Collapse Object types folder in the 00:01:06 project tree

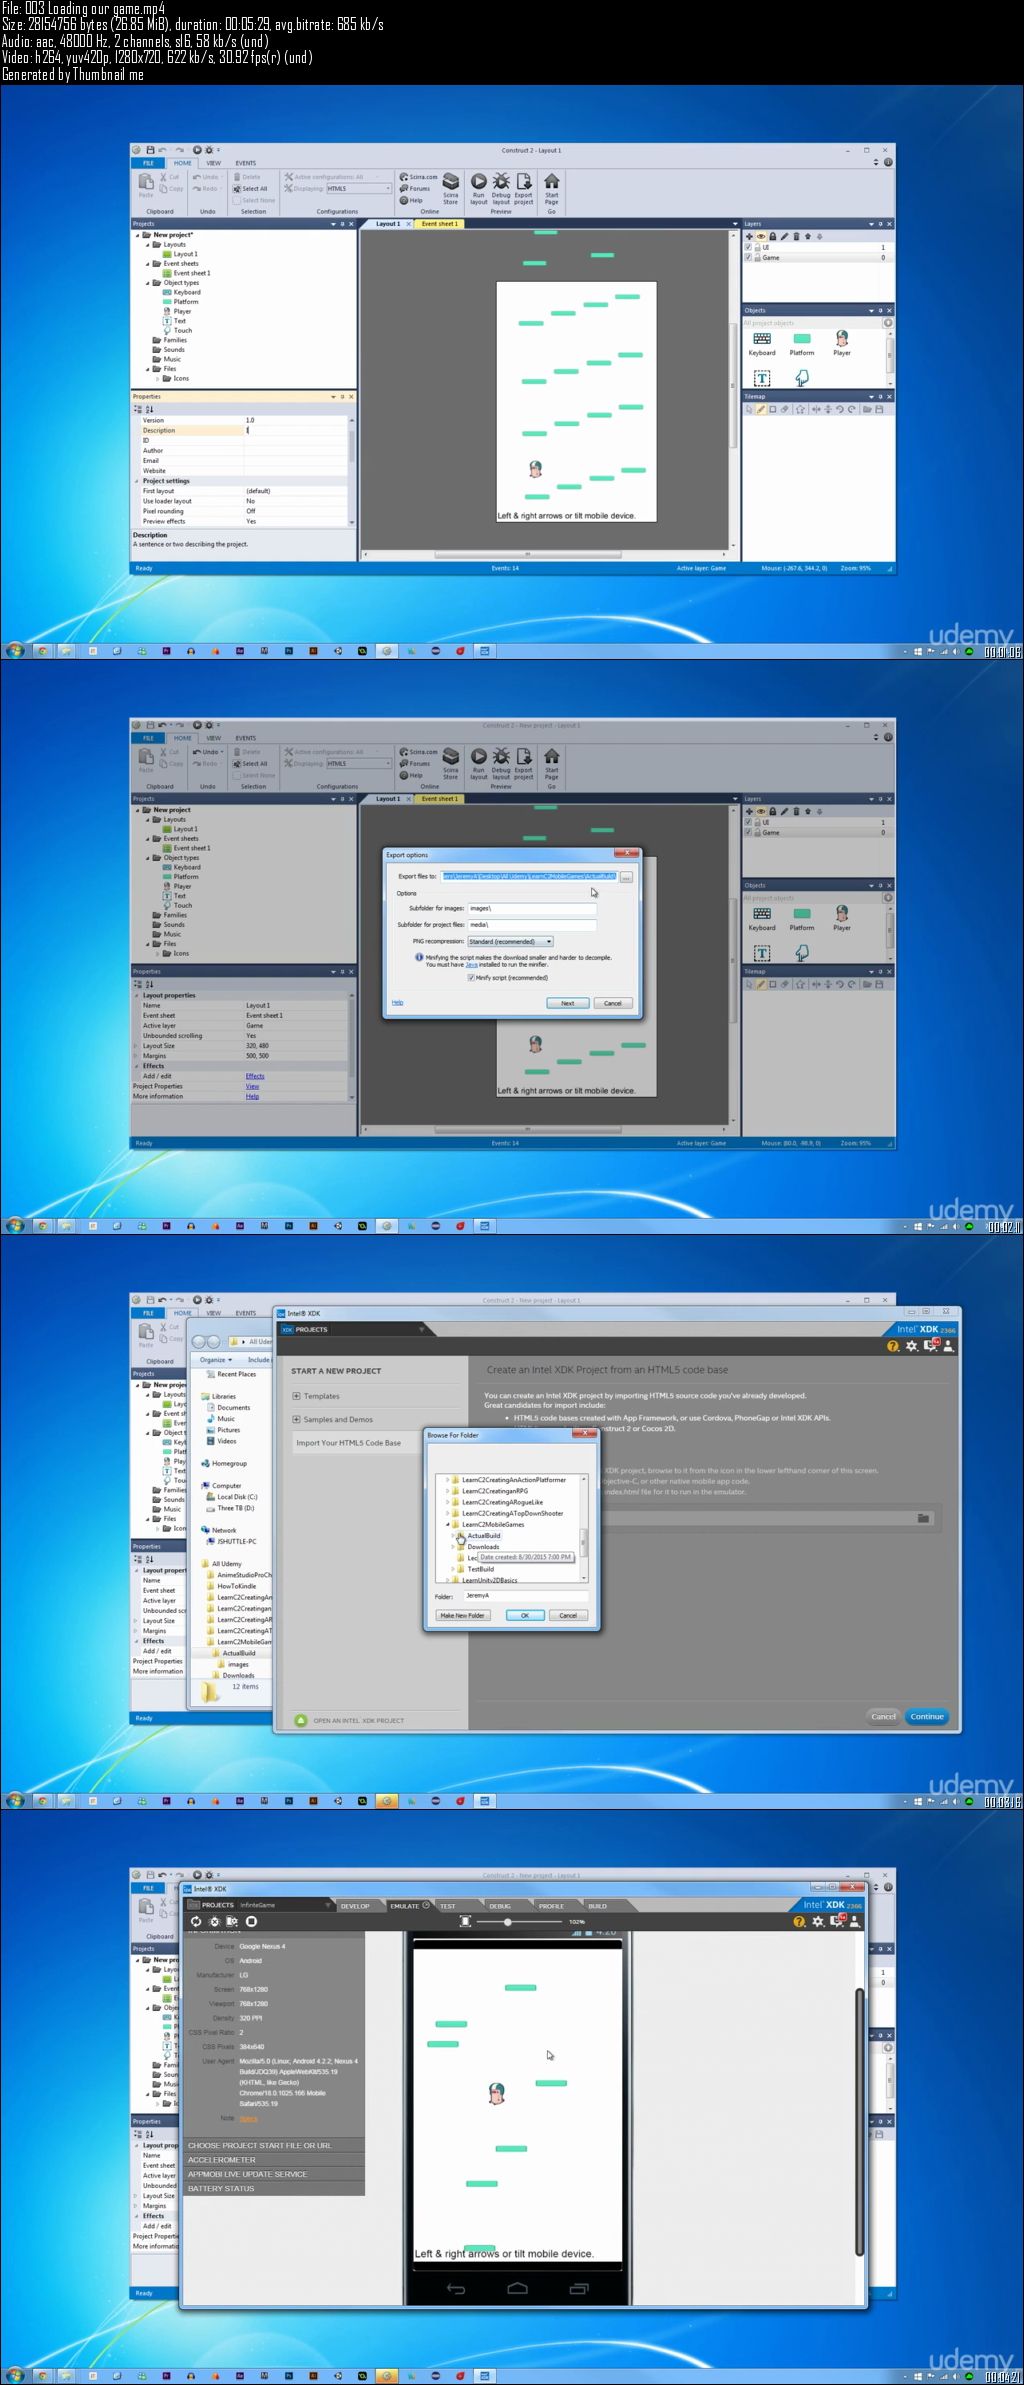(x=149, y=283)
